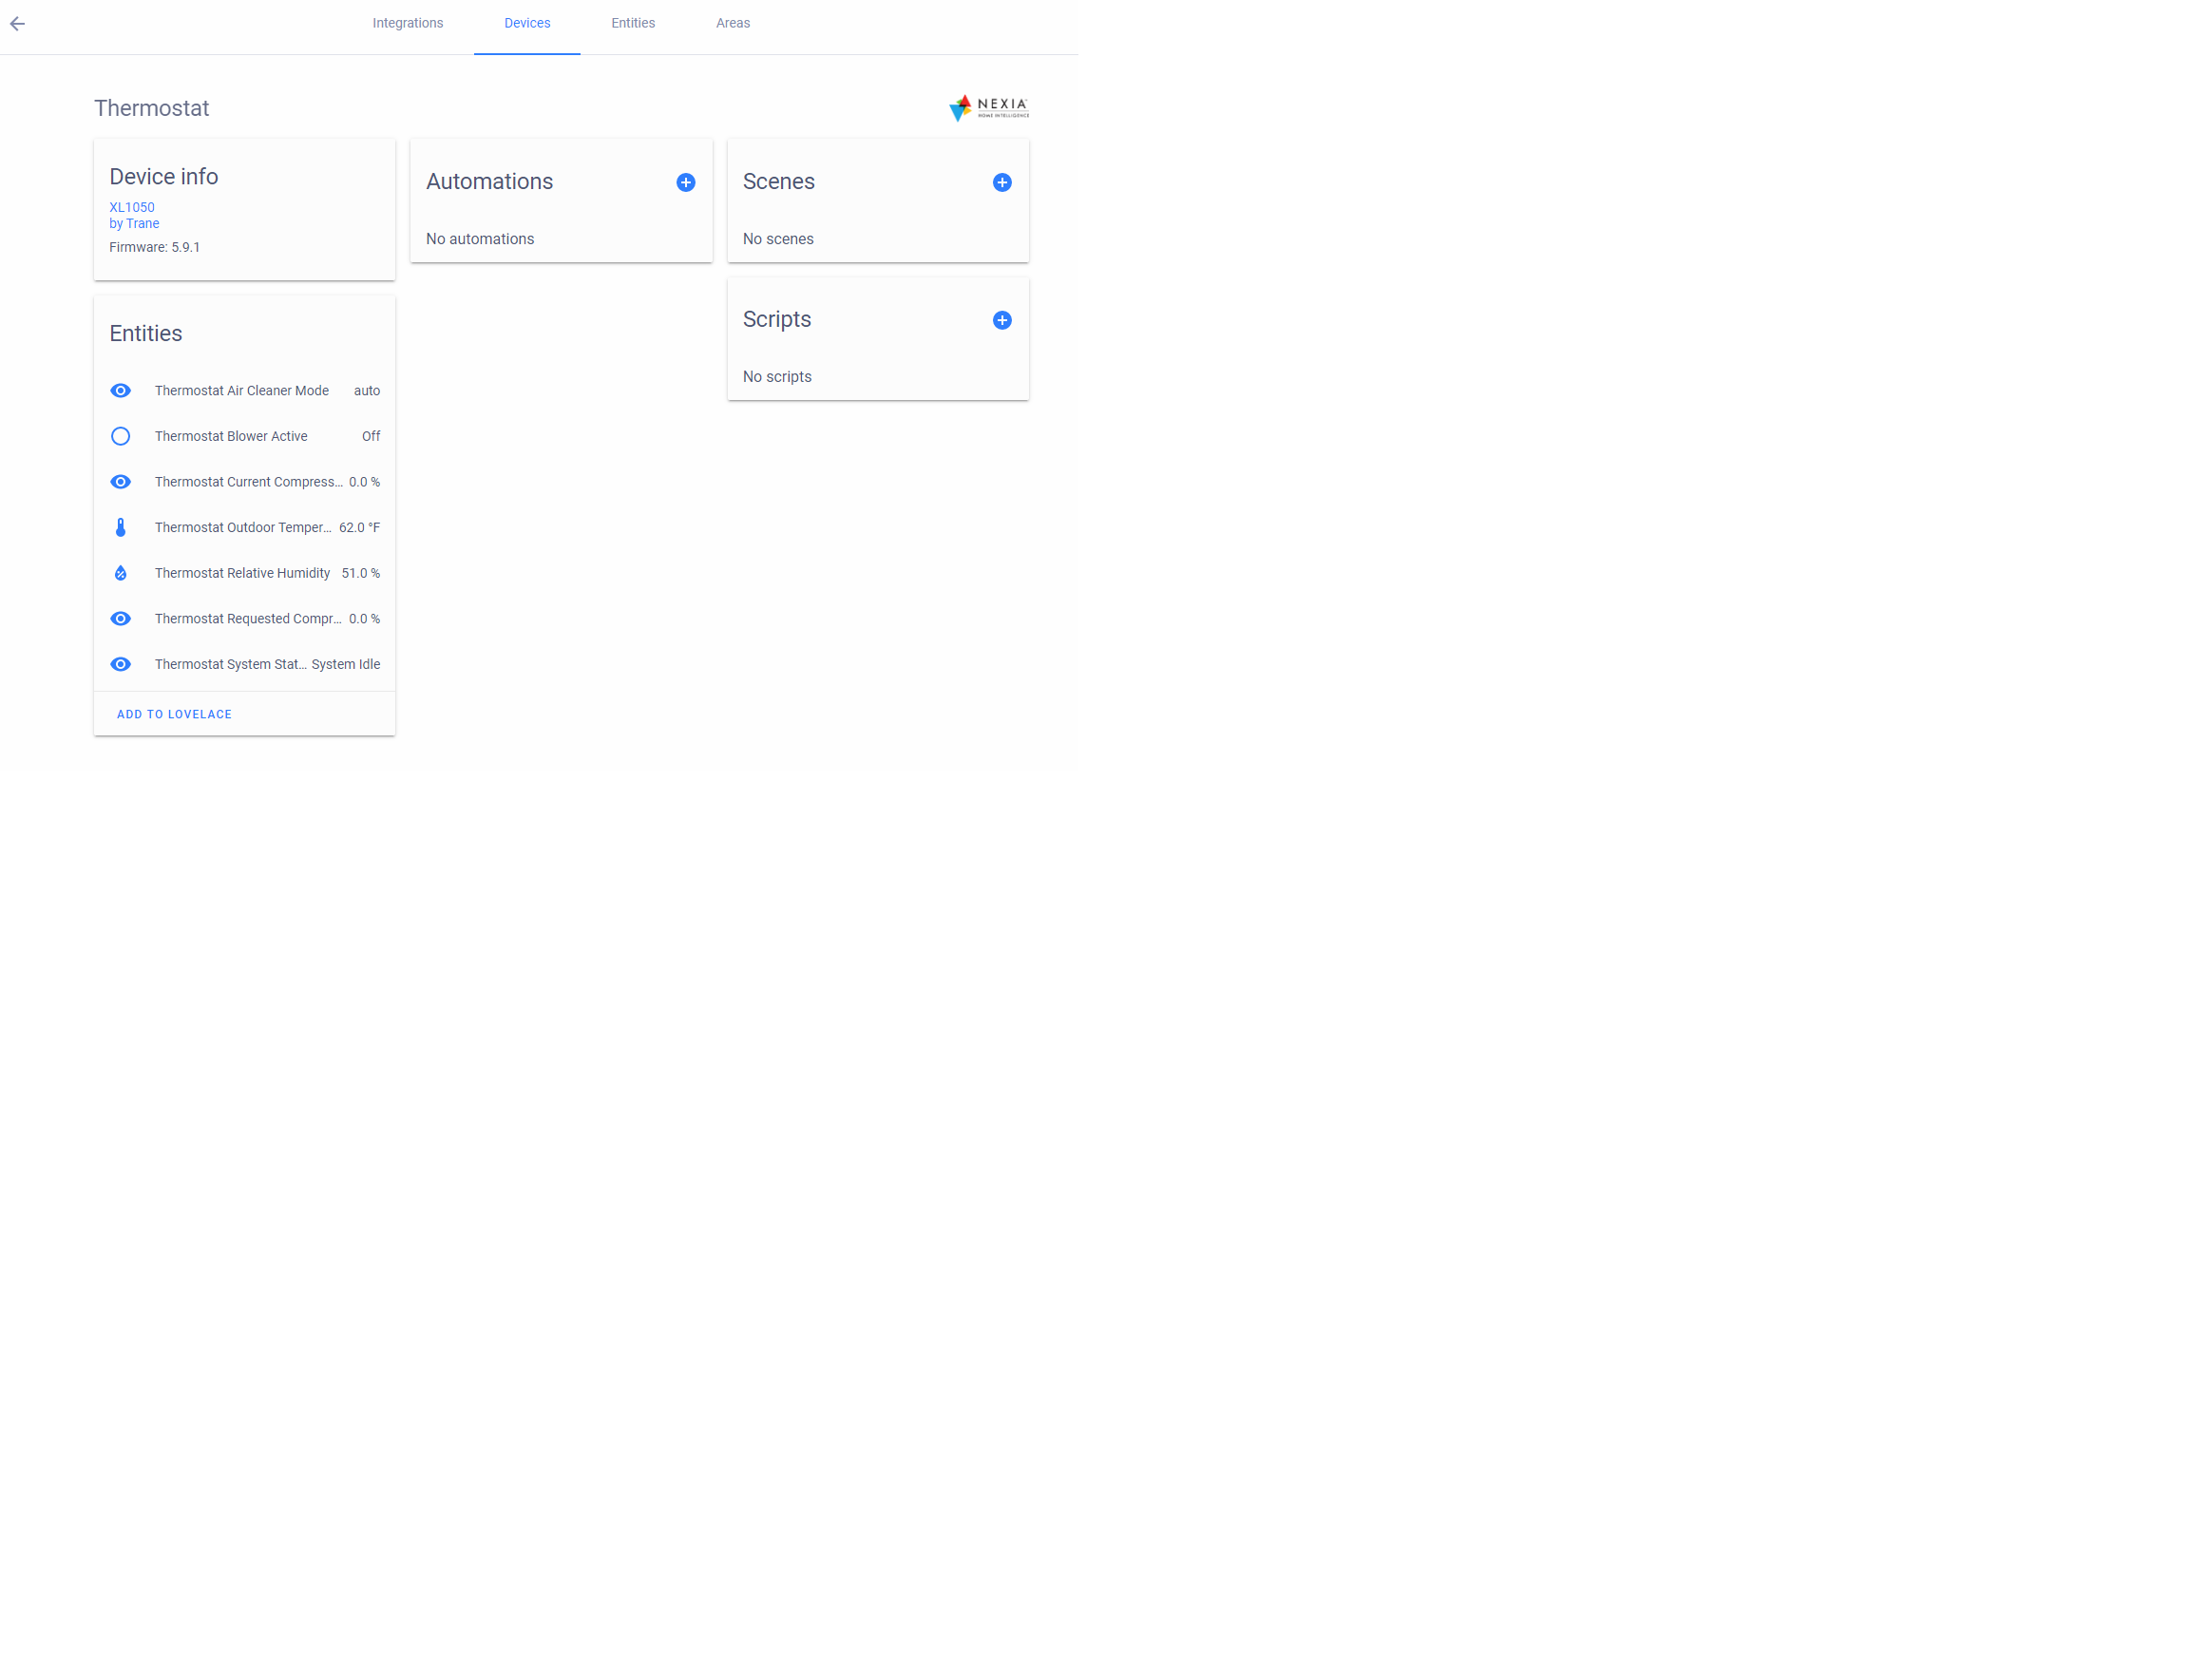Viewport: 2212px width, 1659px height.
Task: Click the Nexia logo image
Action: pyautogui.click(x=988, y=108)
